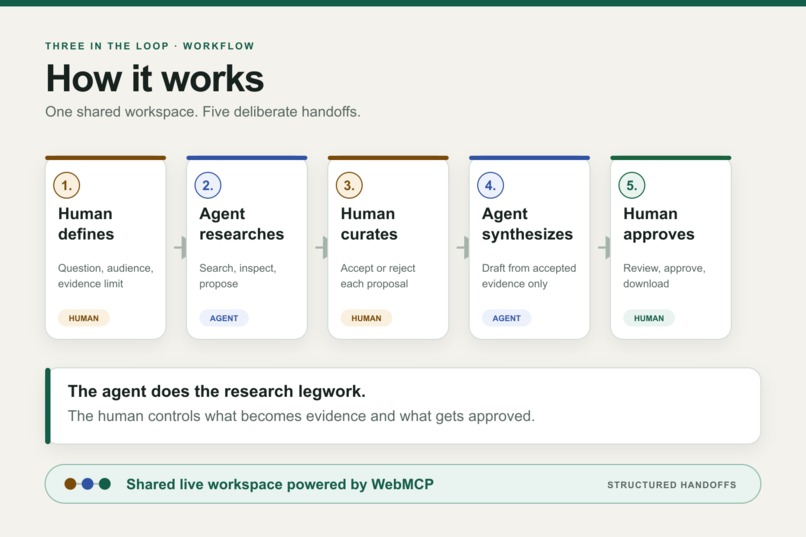The height and width of the screenshot is (537, 806).
Task: Click 'The agent does the research legwork.'
Action: click(x=216, y=391)
